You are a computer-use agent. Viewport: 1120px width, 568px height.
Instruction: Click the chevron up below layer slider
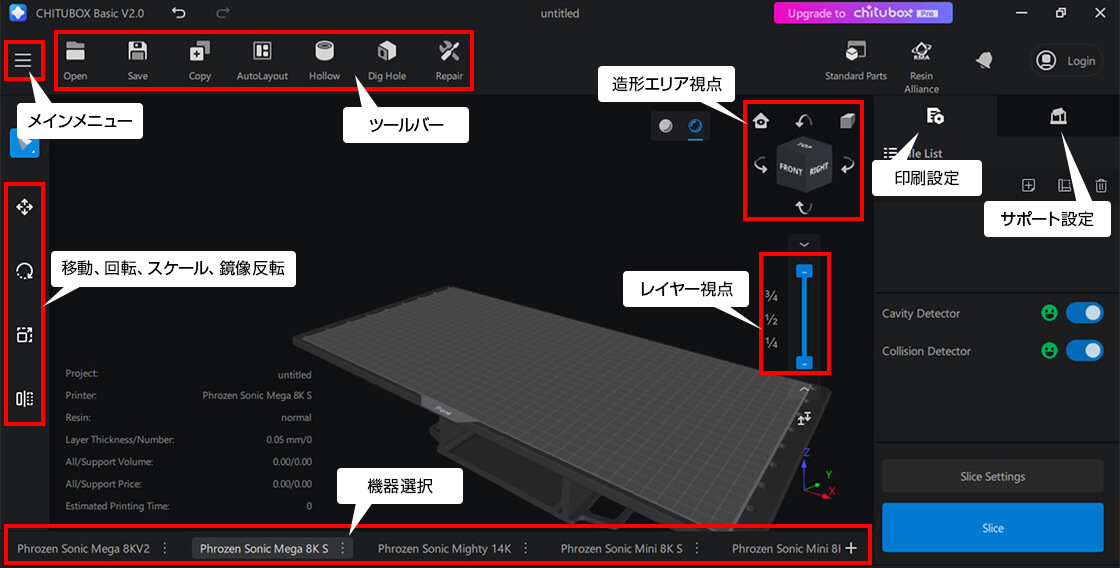click(804, 390)
